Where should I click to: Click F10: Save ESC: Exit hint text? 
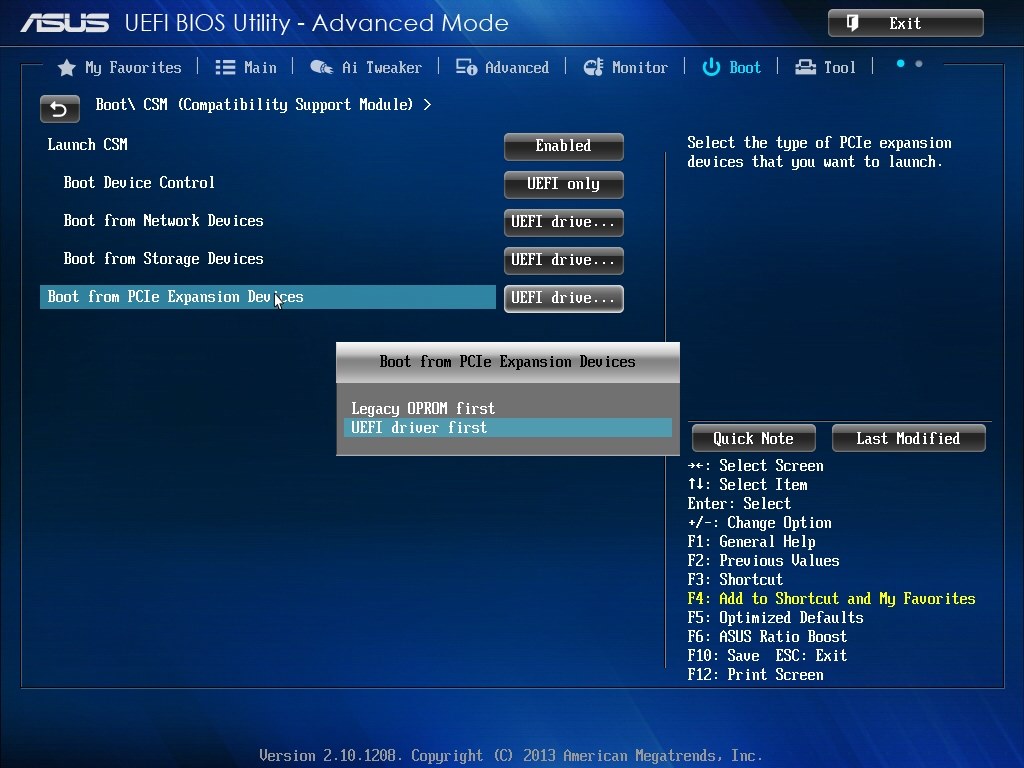[767, 656]
